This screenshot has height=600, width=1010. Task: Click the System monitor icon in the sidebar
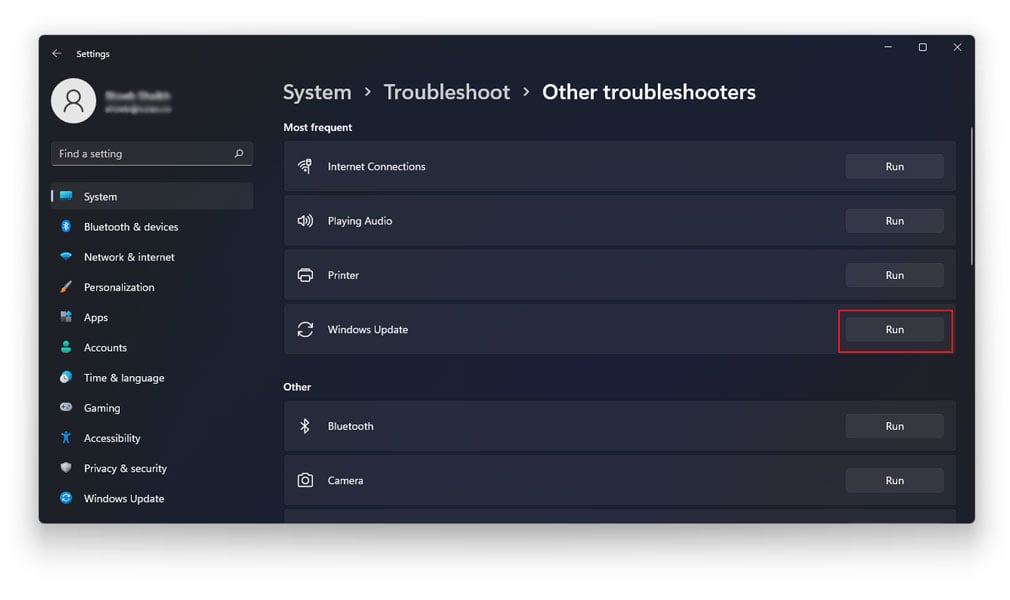pos(66,196)
